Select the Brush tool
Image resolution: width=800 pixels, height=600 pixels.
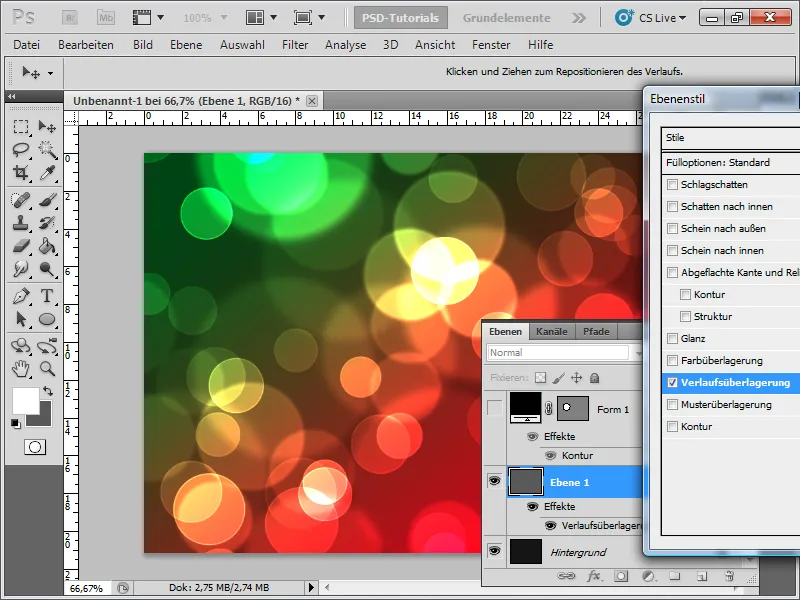(47, 199)
